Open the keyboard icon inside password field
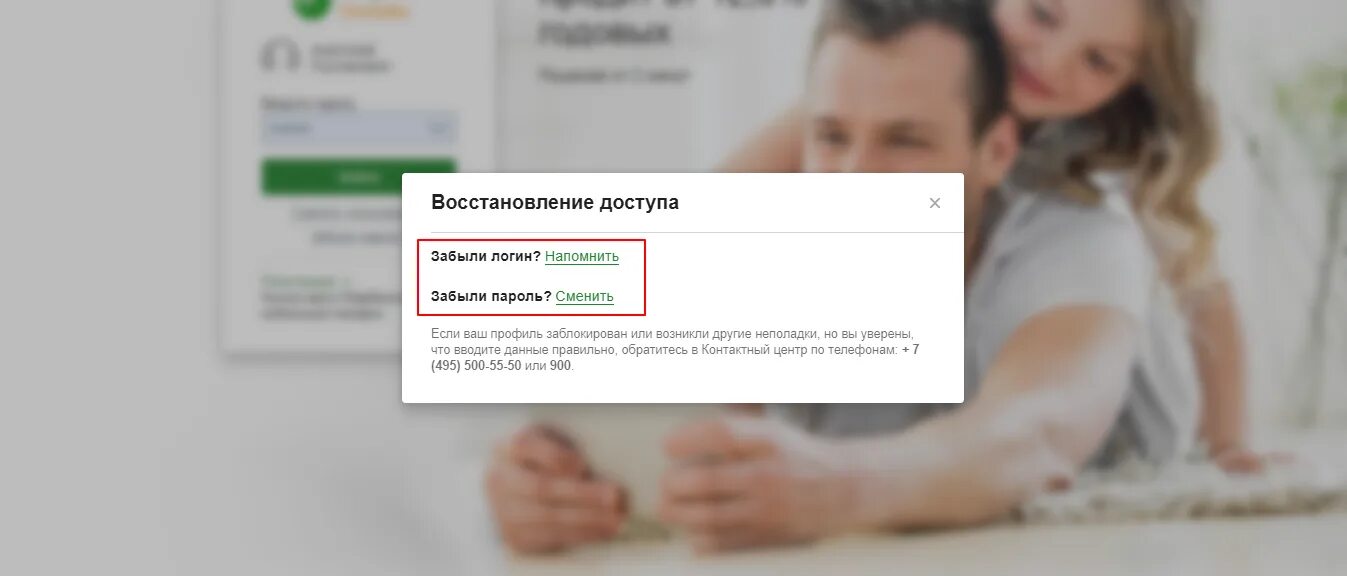The image size is (1347, 576). (438, 128)
